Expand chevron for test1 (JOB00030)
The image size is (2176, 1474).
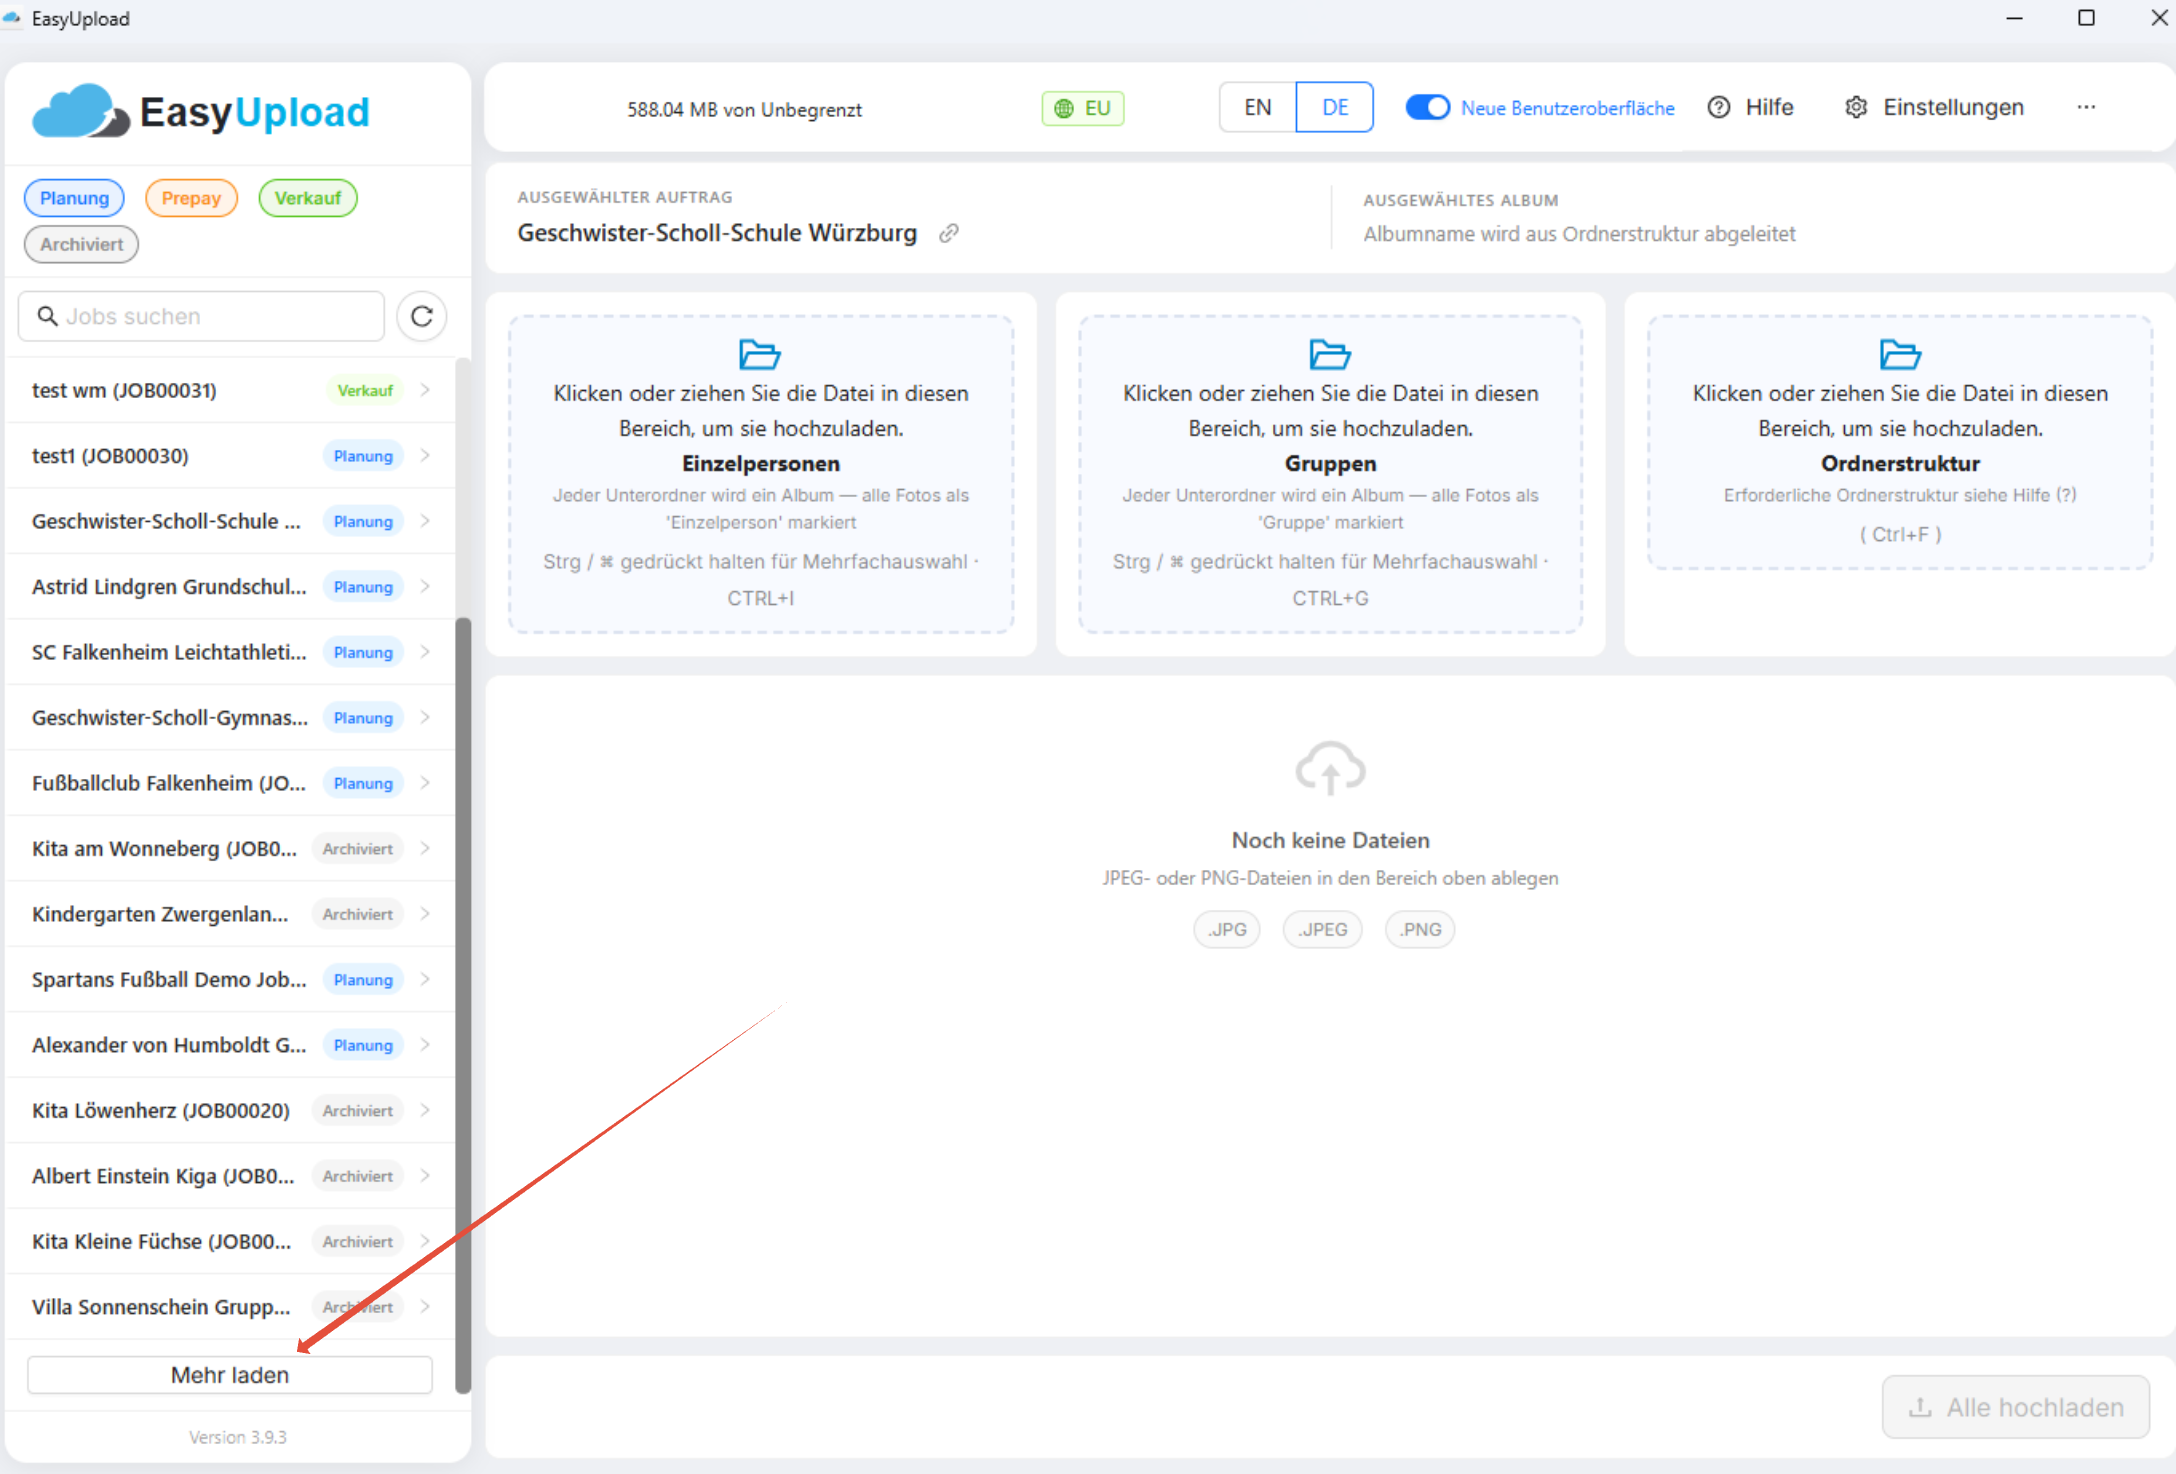pos(426,455)
